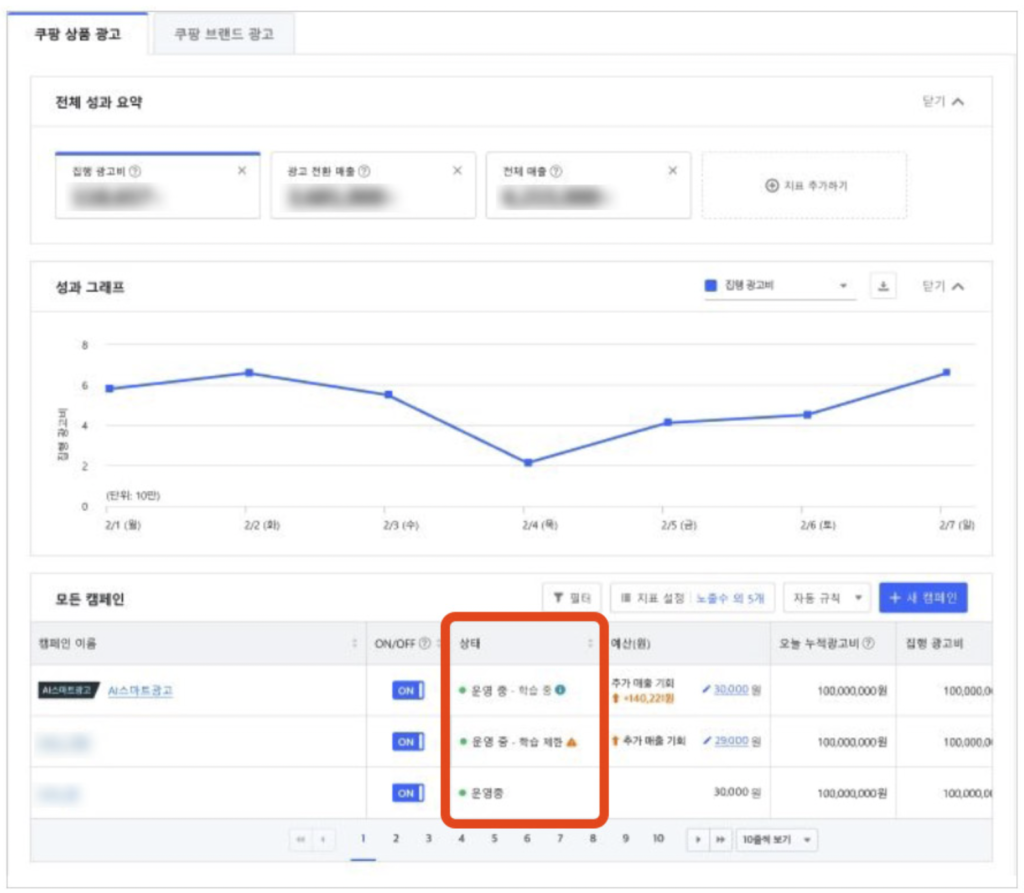Image resolution: width=1024 pixels, height=893 pixels.
Task: Select the 광고 전환 매출 summary metric card
Action: (x=373, y=185)
